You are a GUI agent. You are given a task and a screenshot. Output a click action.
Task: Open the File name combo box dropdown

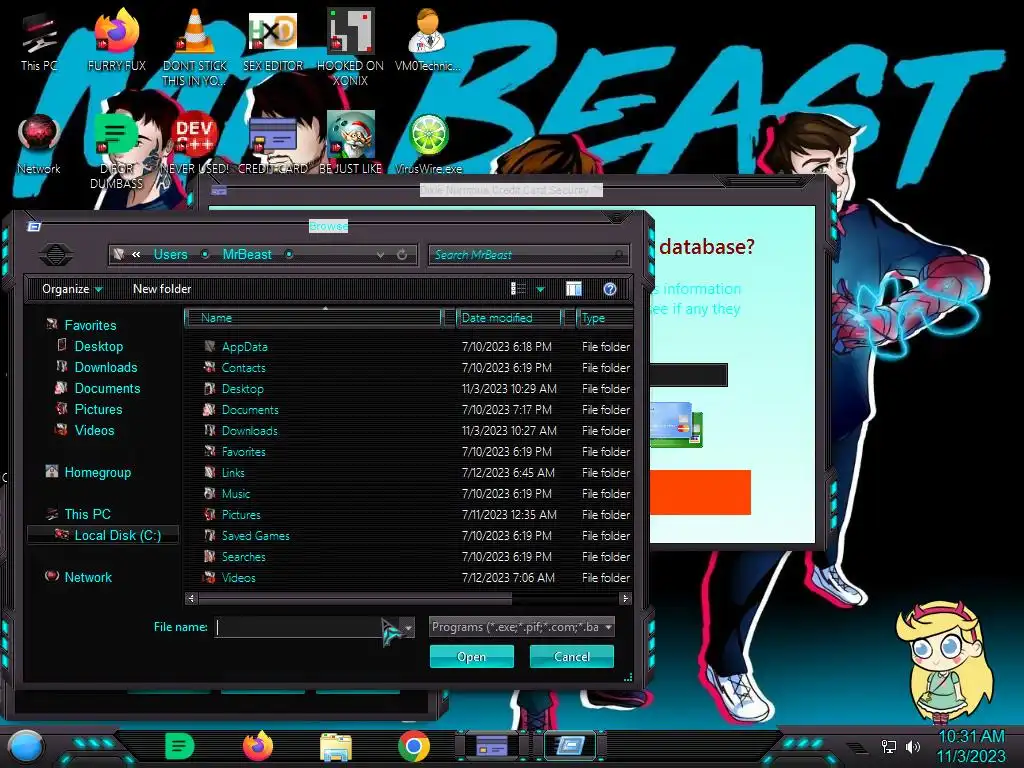409,628
